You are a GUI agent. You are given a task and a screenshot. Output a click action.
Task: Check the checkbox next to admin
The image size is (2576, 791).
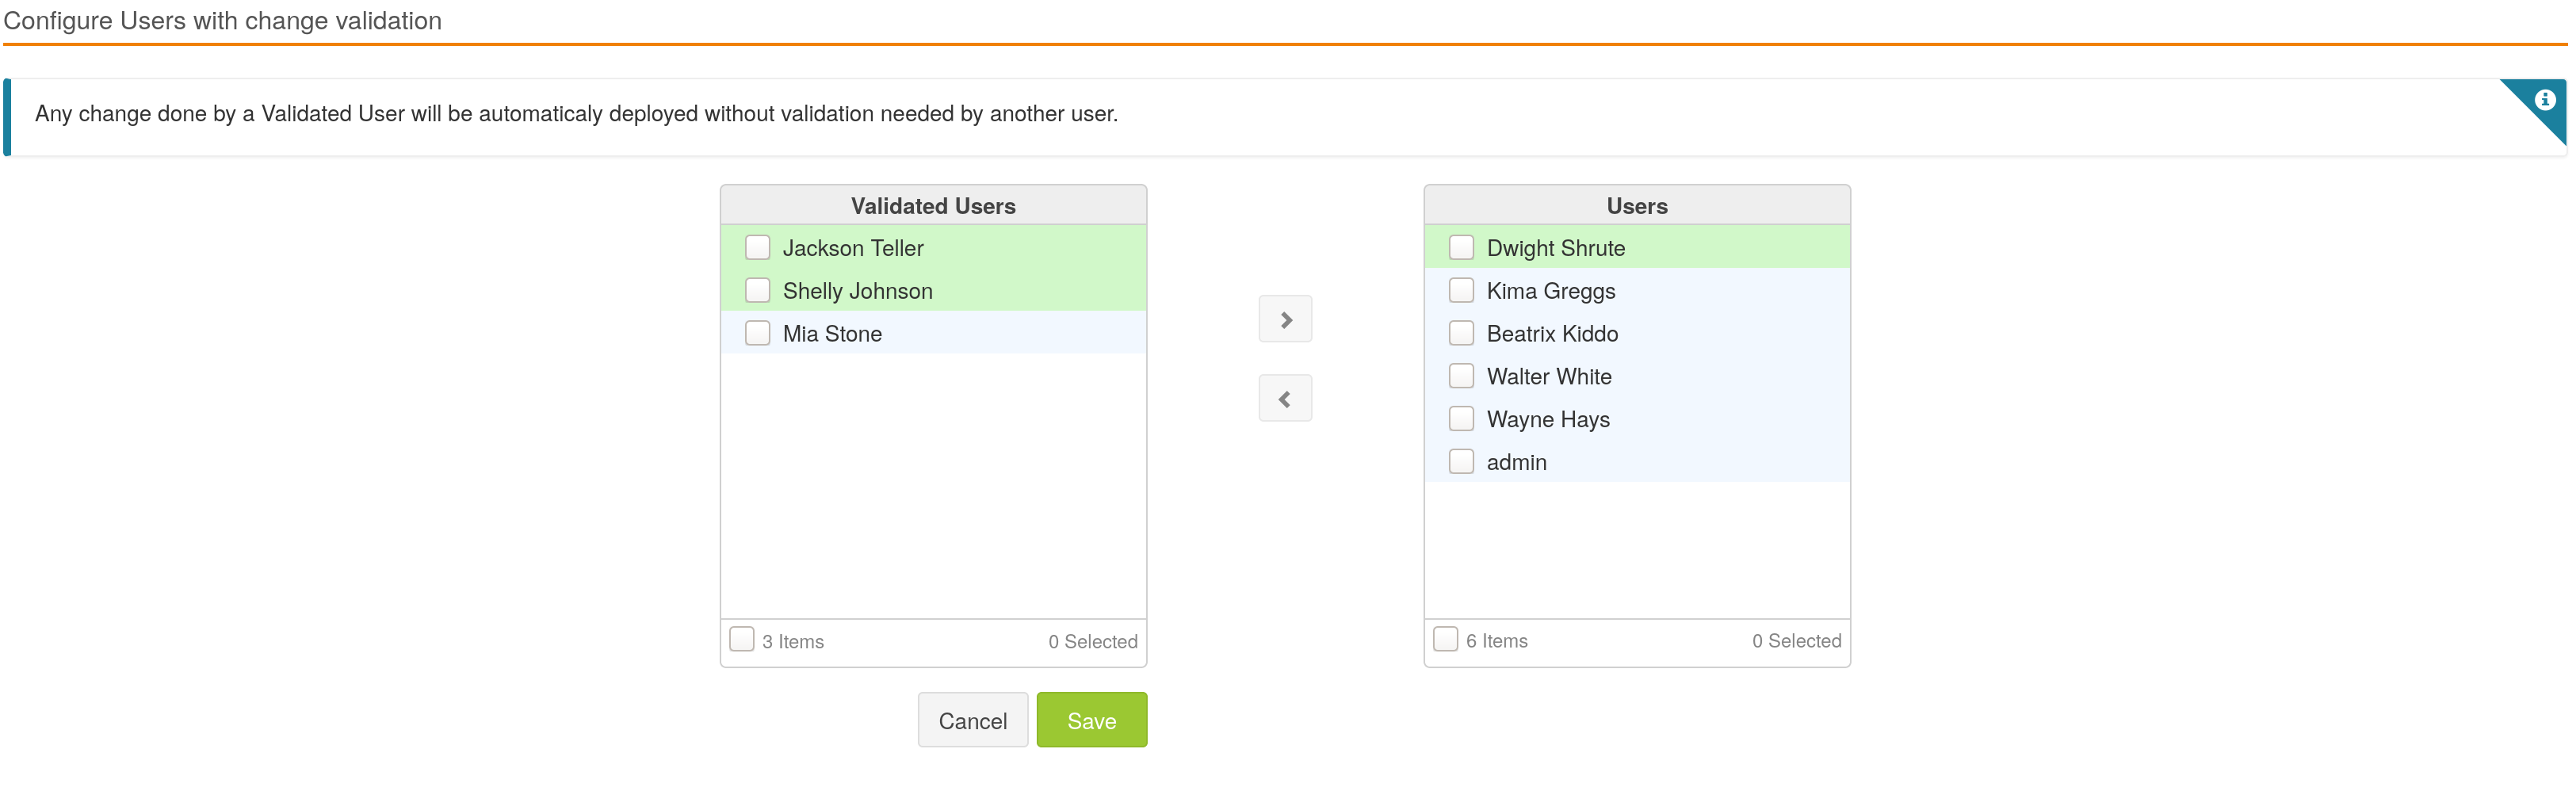[1461, 461]
